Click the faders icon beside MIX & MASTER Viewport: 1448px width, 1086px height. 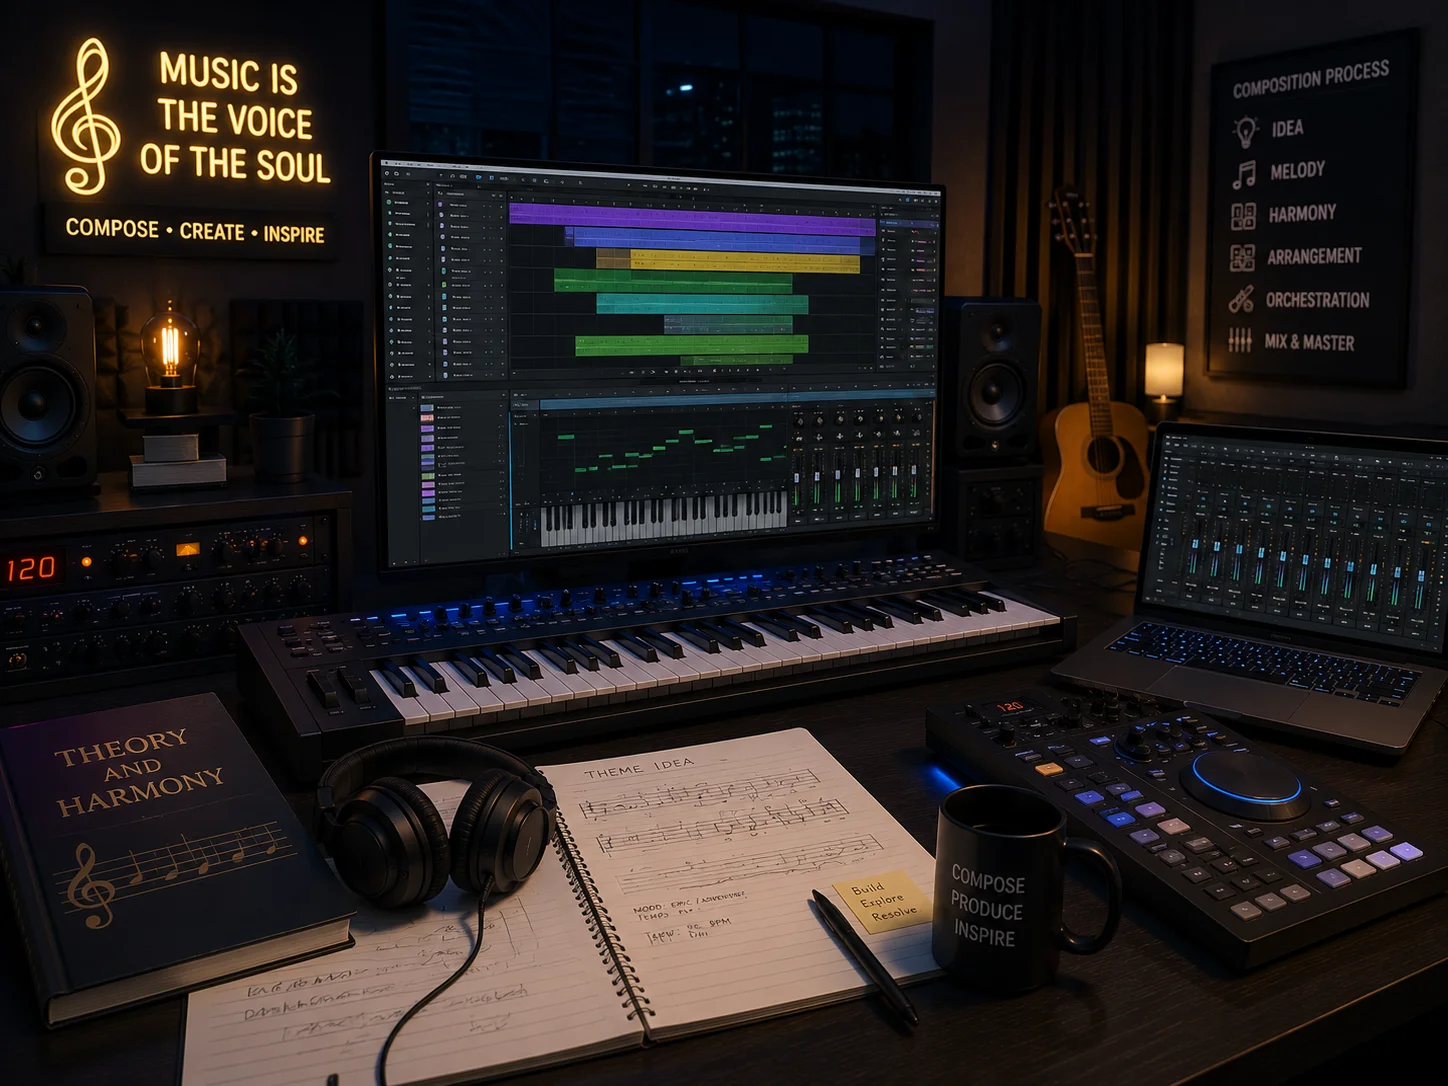coord(1240,340)
